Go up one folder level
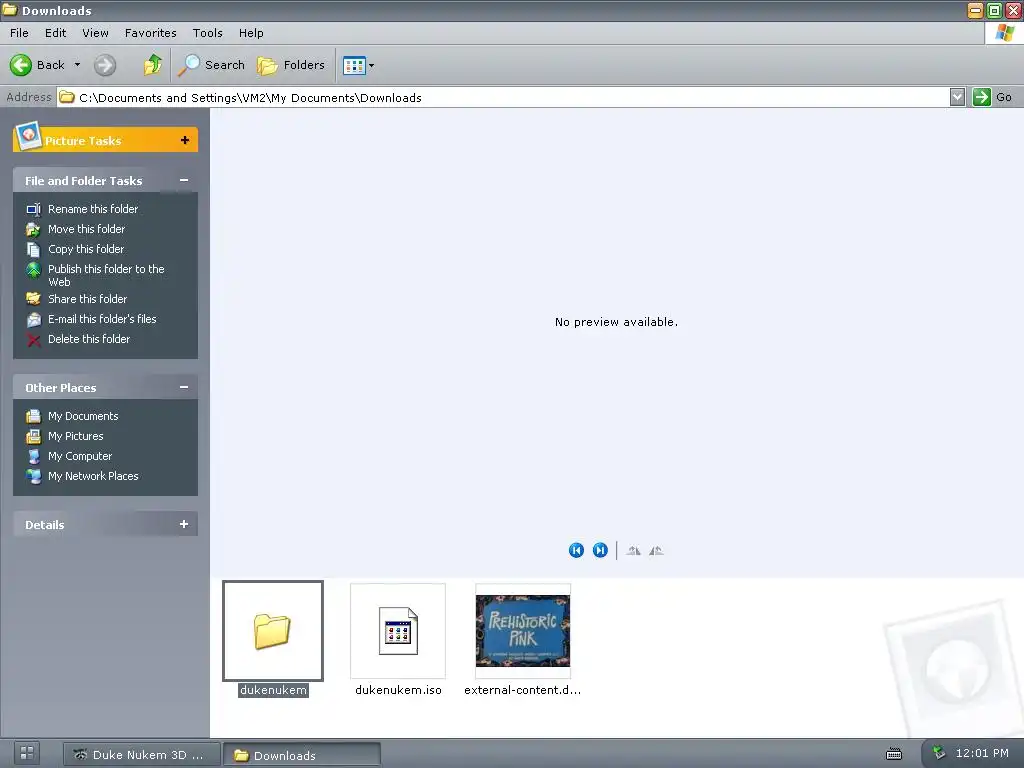The width and height of the screenshot is (1024, 768). (152, 65)
